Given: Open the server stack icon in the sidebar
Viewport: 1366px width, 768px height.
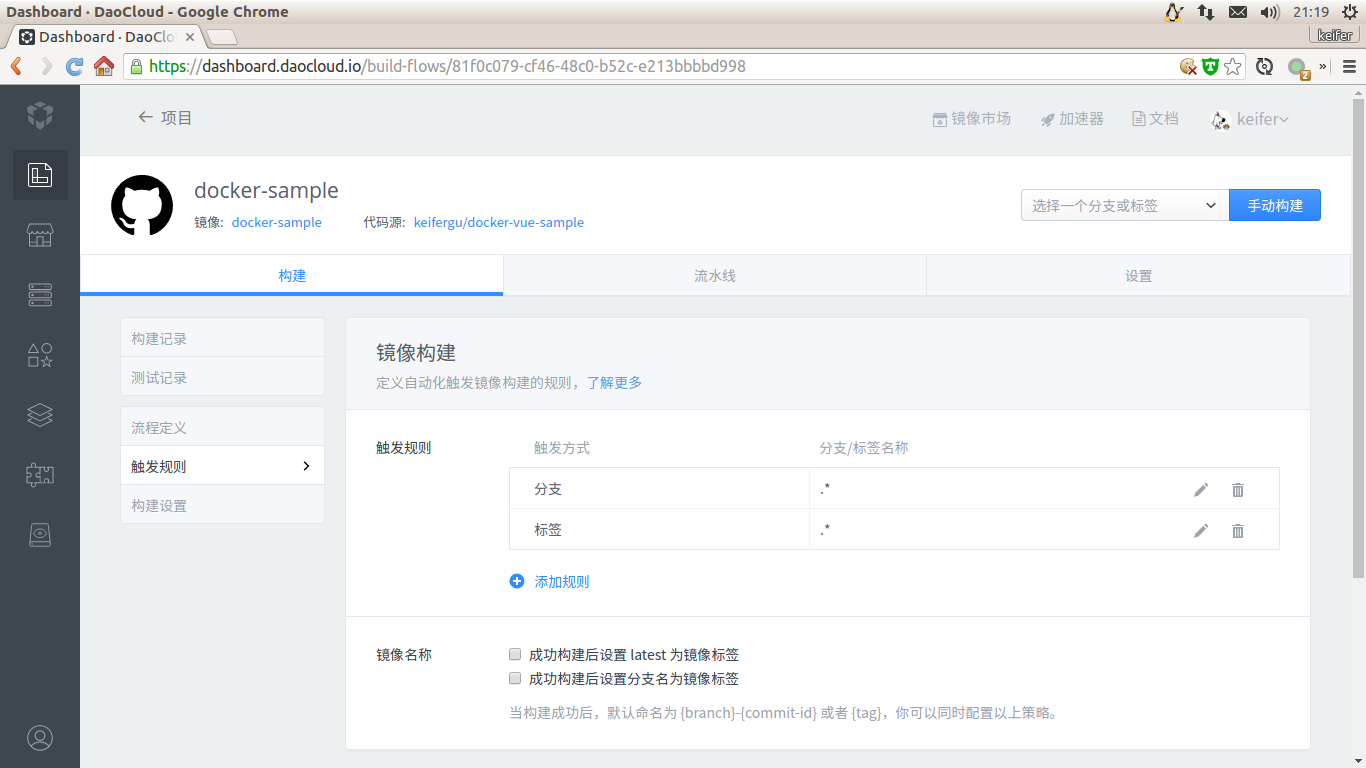Looking at the screenshot, I should 40,295.
